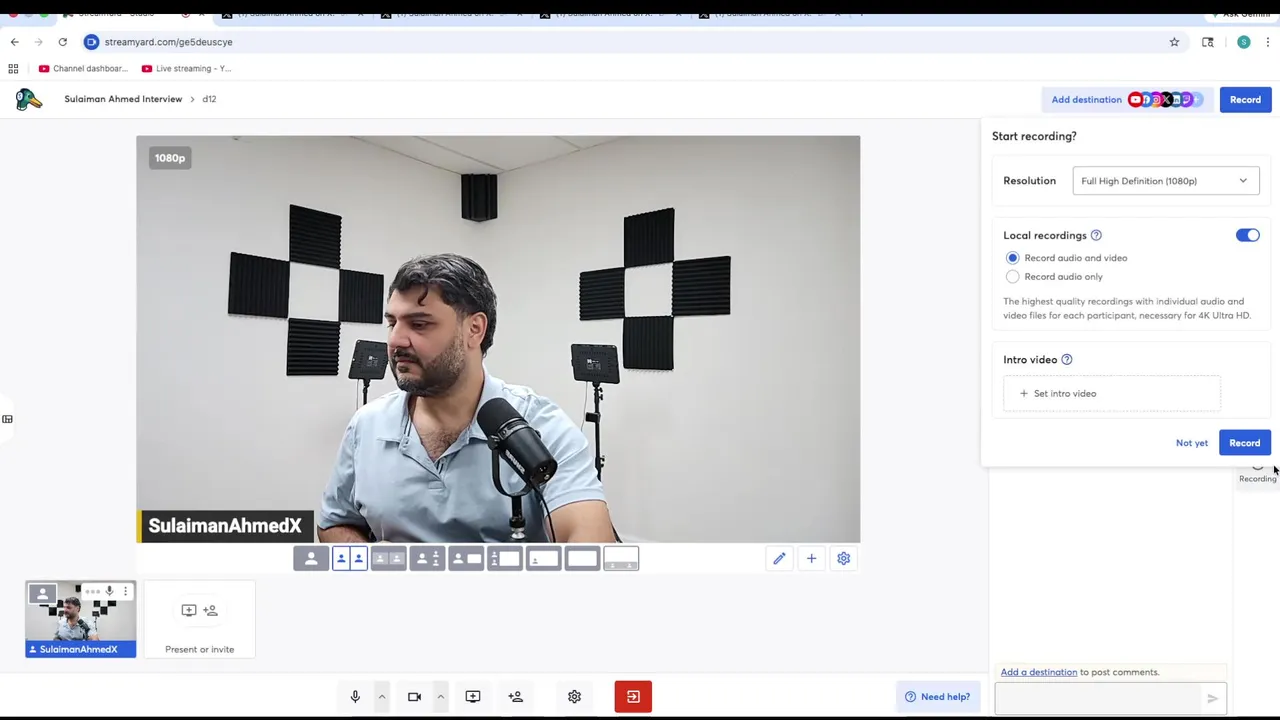Image resolution: width=1280 pixels, height=720 pixels.
Task: Bookmark this page with the star icon
Action: (x=1174, y=42)
